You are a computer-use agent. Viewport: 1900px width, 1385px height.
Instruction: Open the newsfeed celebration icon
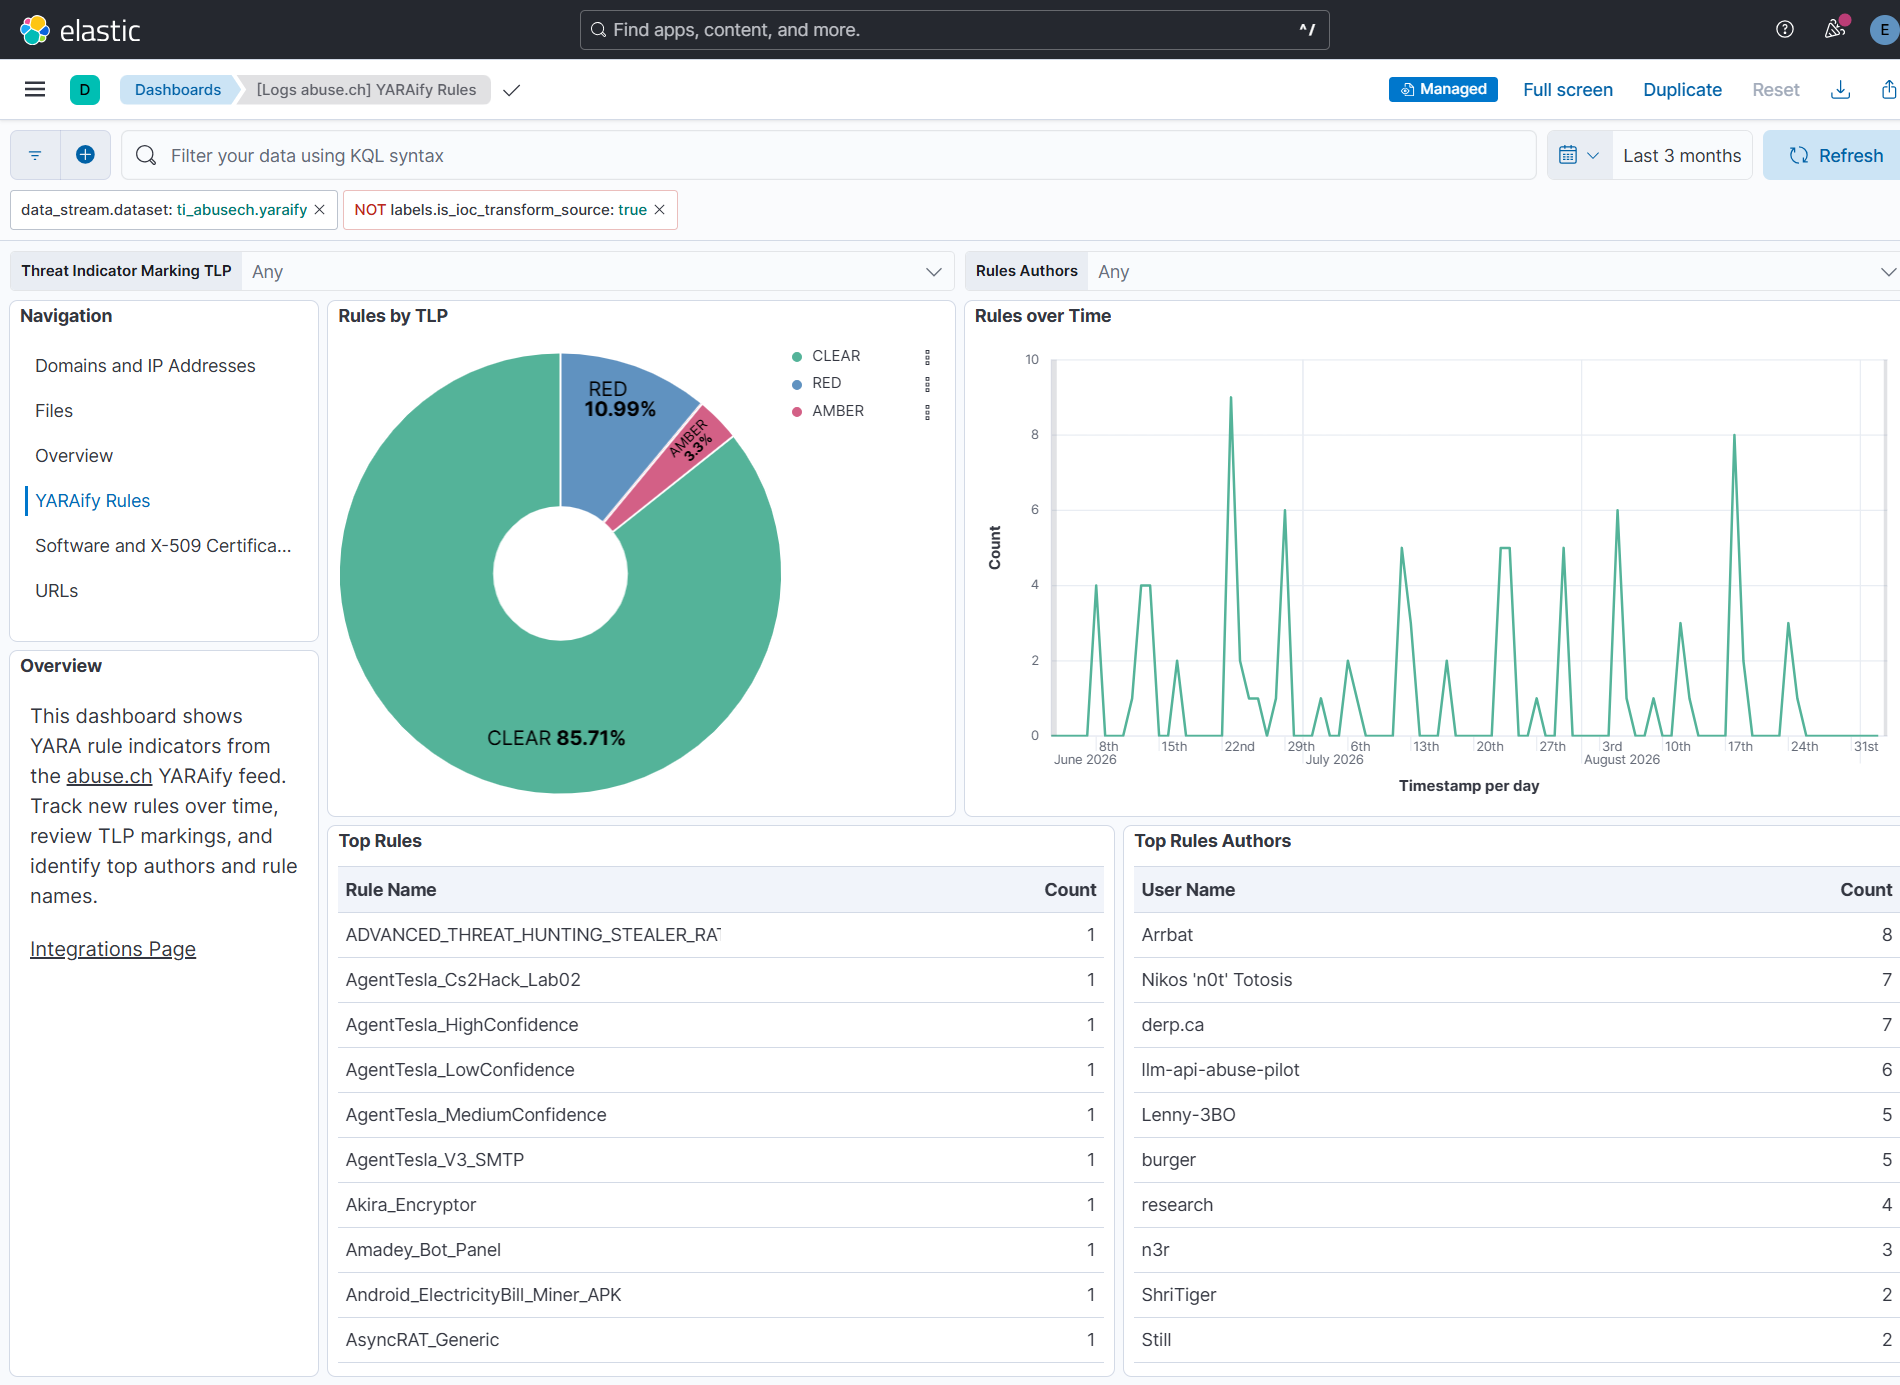(1834, 30)
